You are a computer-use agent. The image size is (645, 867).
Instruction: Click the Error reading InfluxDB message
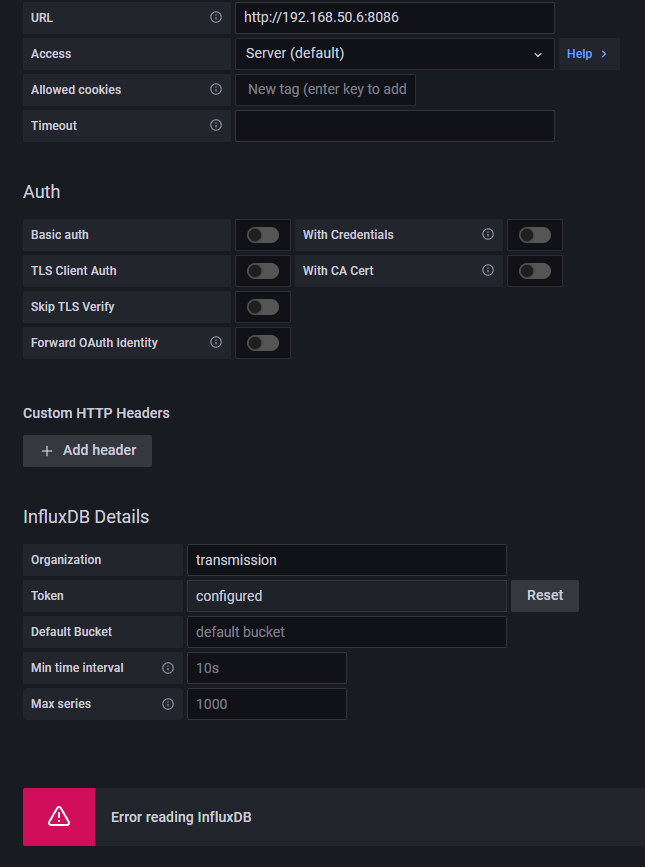point(181,817)
